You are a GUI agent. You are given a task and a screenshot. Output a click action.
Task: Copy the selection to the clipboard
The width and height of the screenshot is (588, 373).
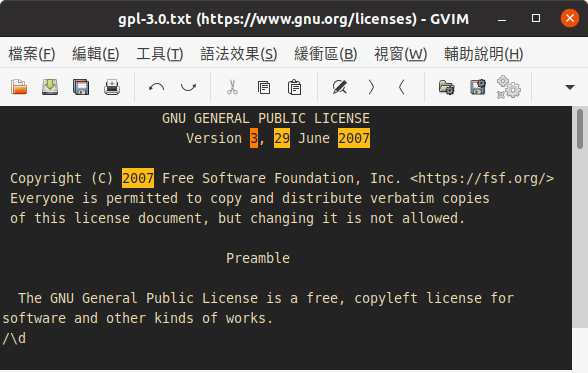tap(264, 87)
